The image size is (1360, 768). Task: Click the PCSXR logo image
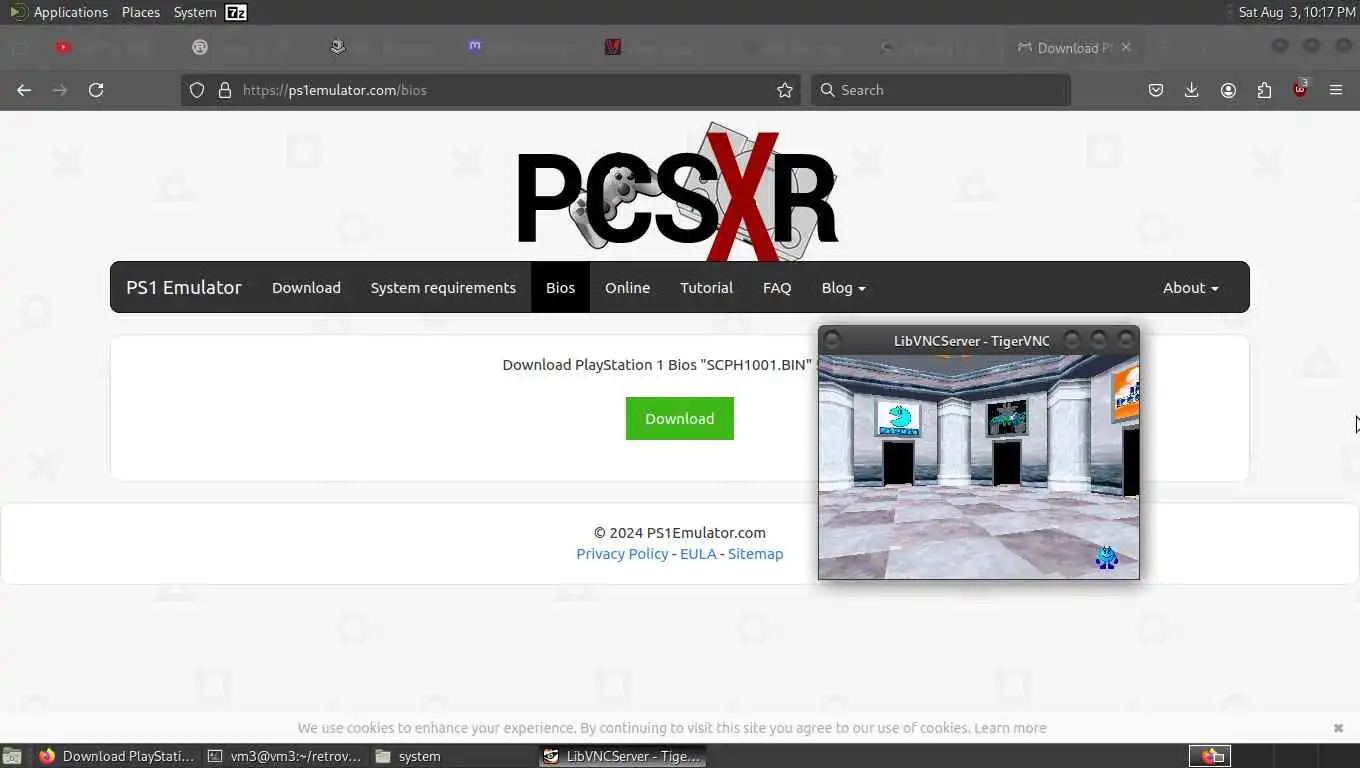pos(678,192)
